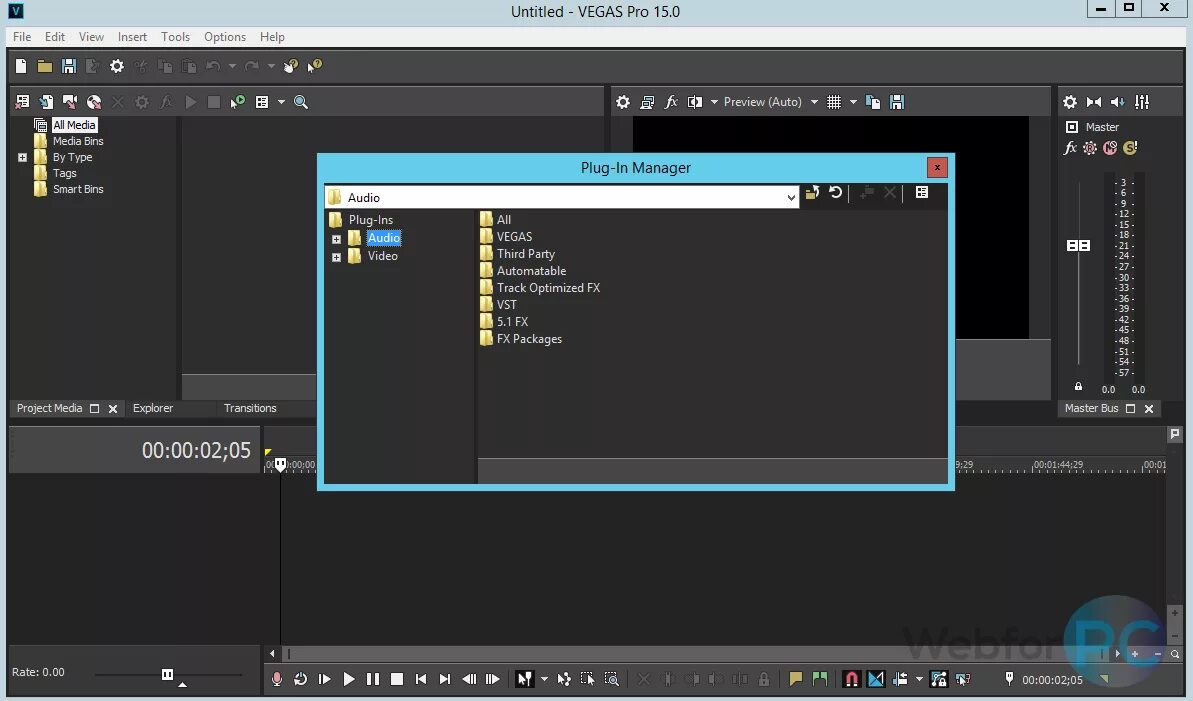Viewport: 1193px width, 701px height.
Task: Open Master Bus audio properties gear
Action: [x=1070, y=102]
